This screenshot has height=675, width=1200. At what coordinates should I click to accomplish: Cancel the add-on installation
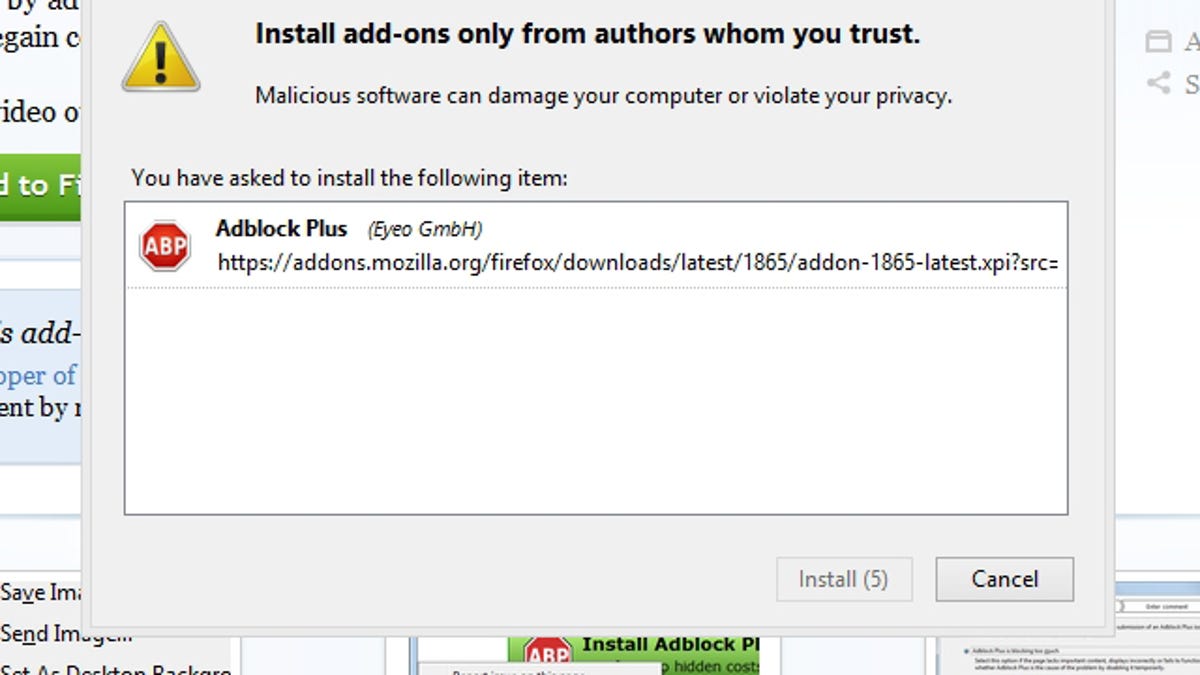point(1004,579)
